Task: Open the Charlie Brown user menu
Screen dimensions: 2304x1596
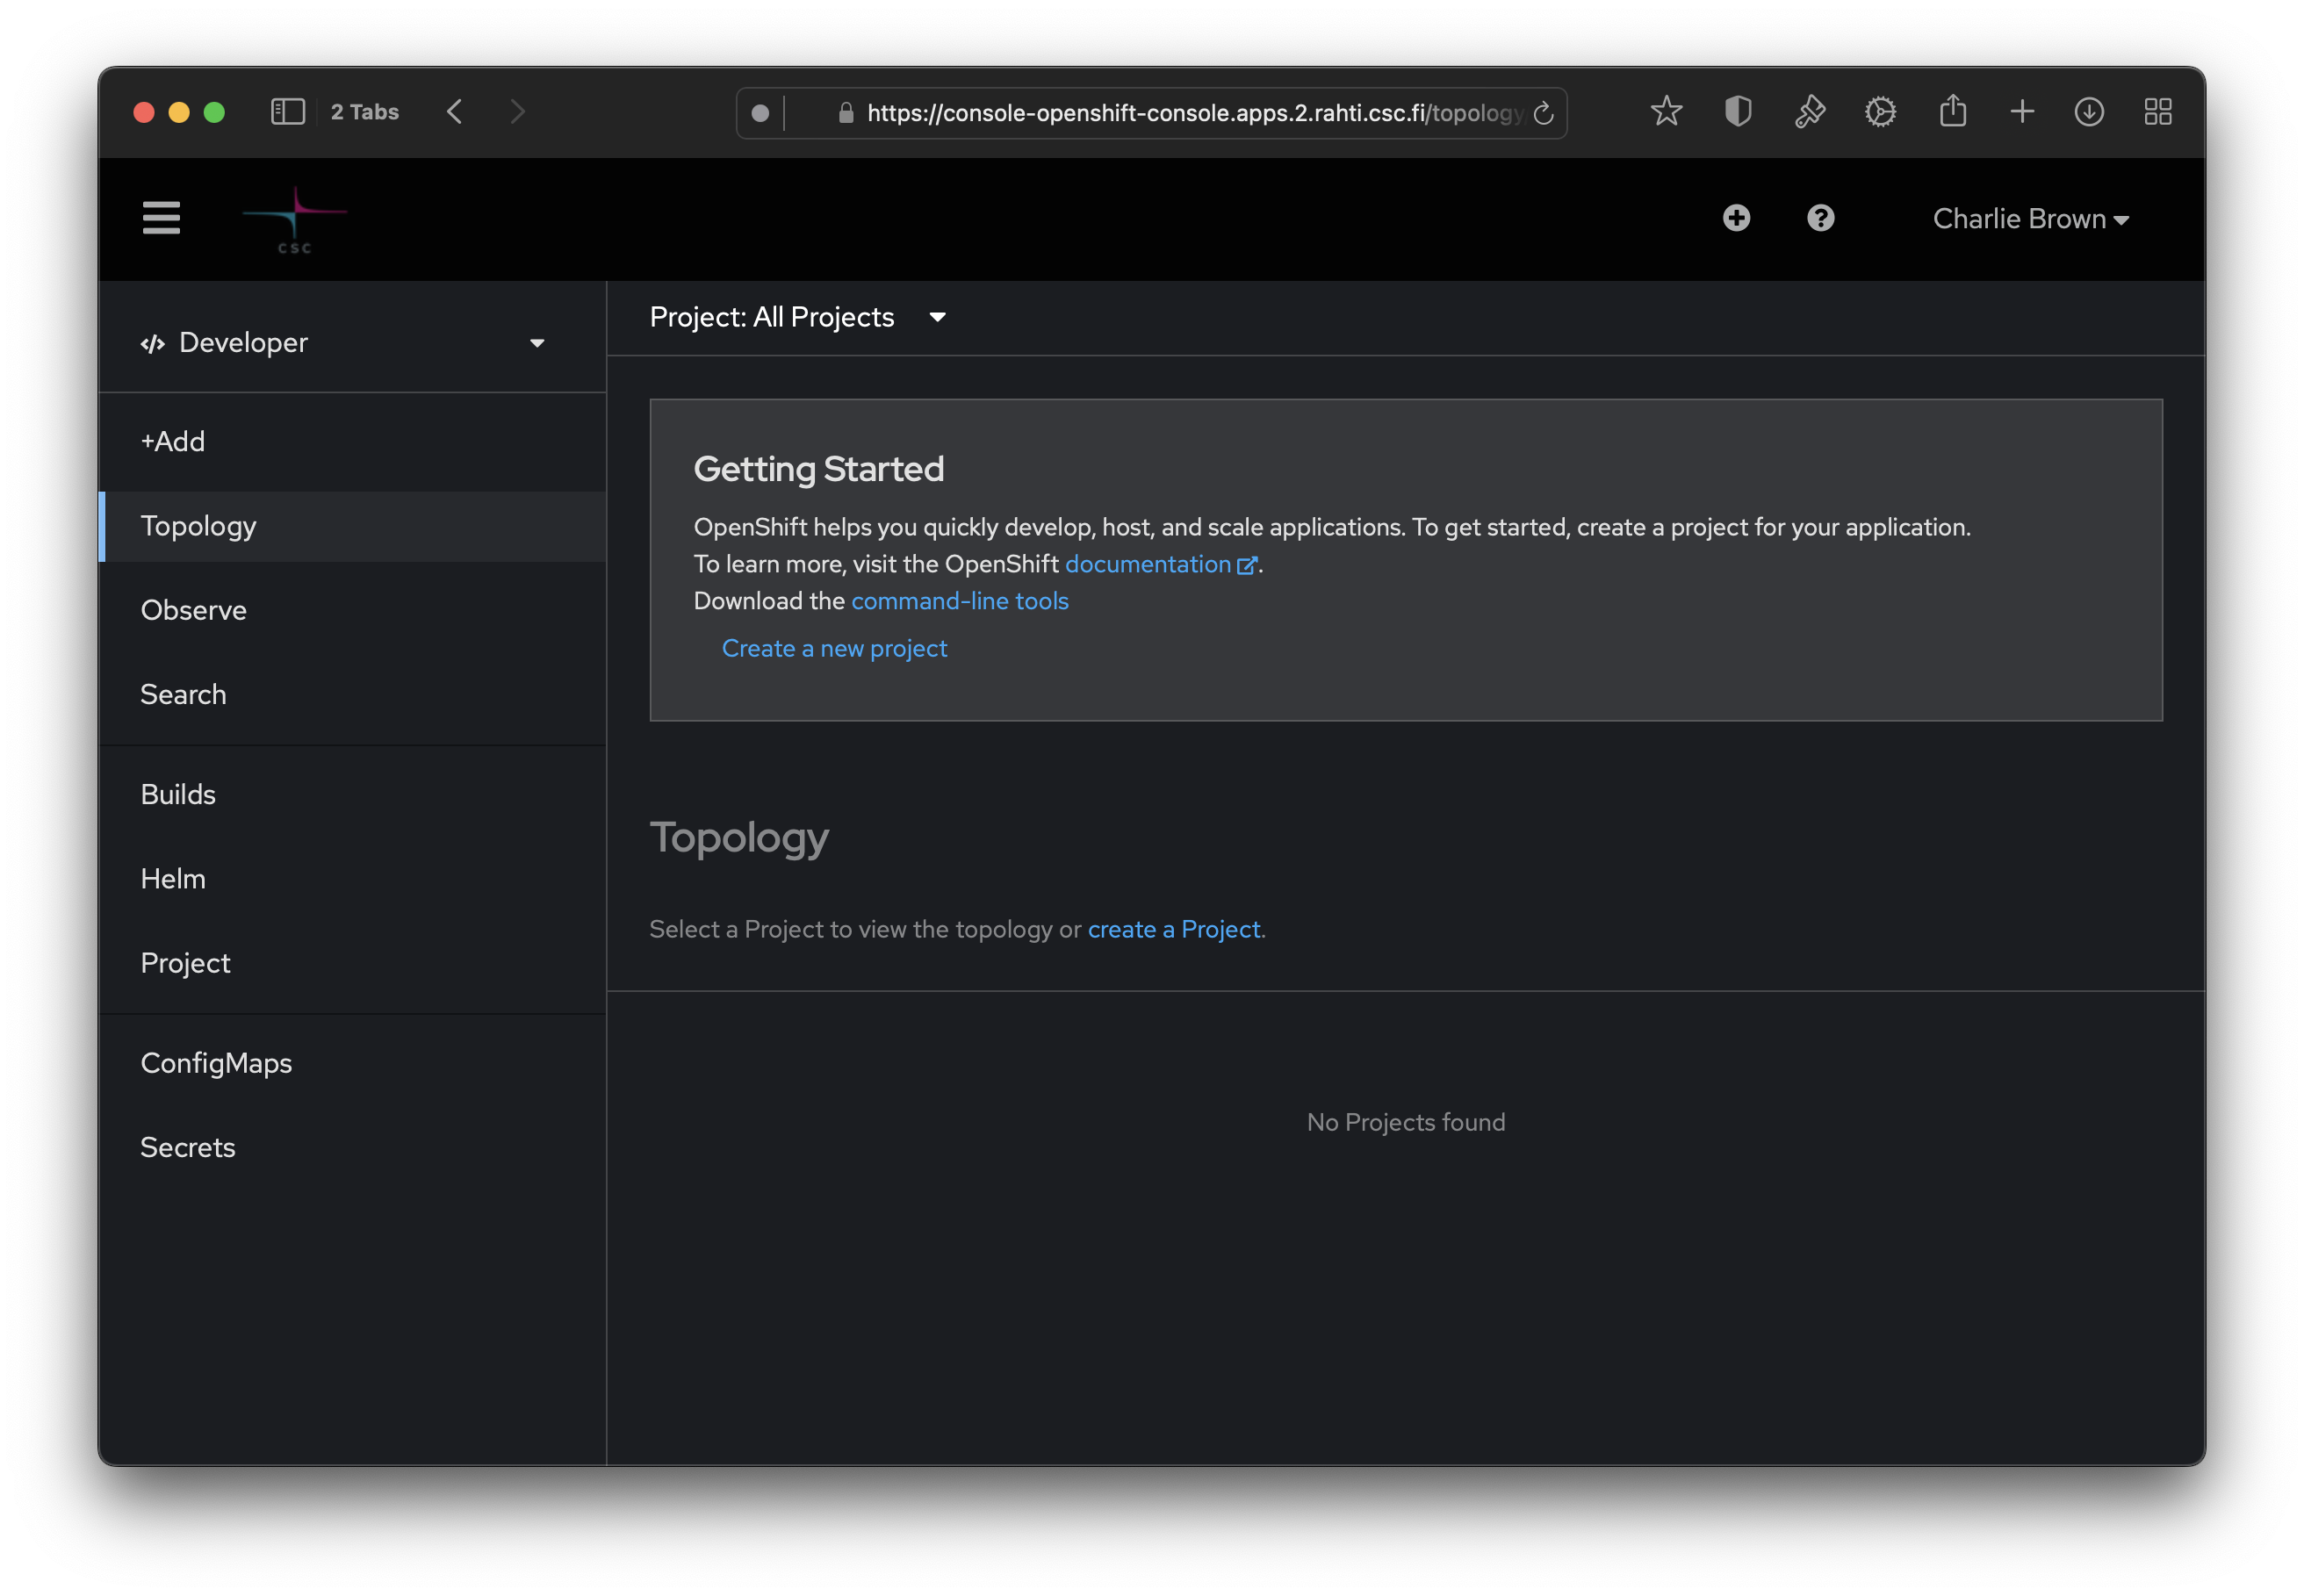Action: coord(2030,219)
